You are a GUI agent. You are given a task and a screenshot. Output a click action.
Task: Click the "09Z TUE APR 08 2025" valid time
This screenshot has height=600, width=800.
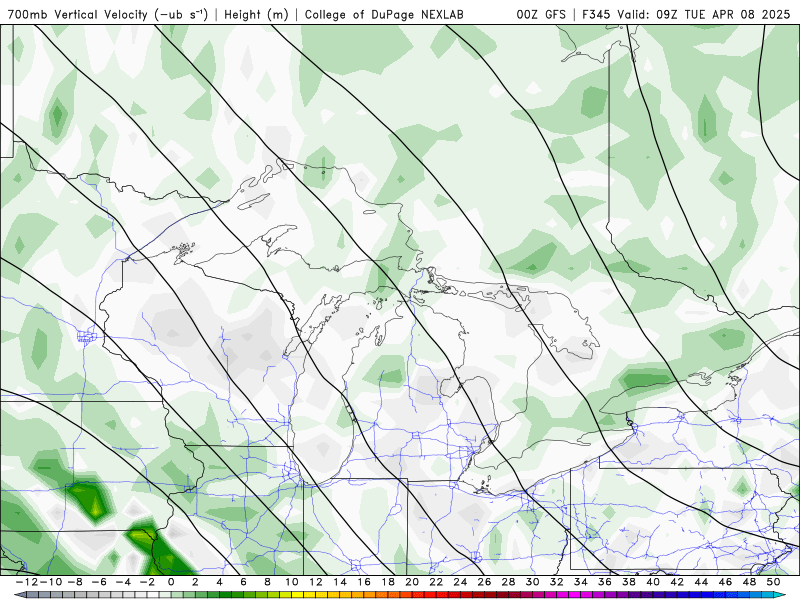tap(723, 14)
